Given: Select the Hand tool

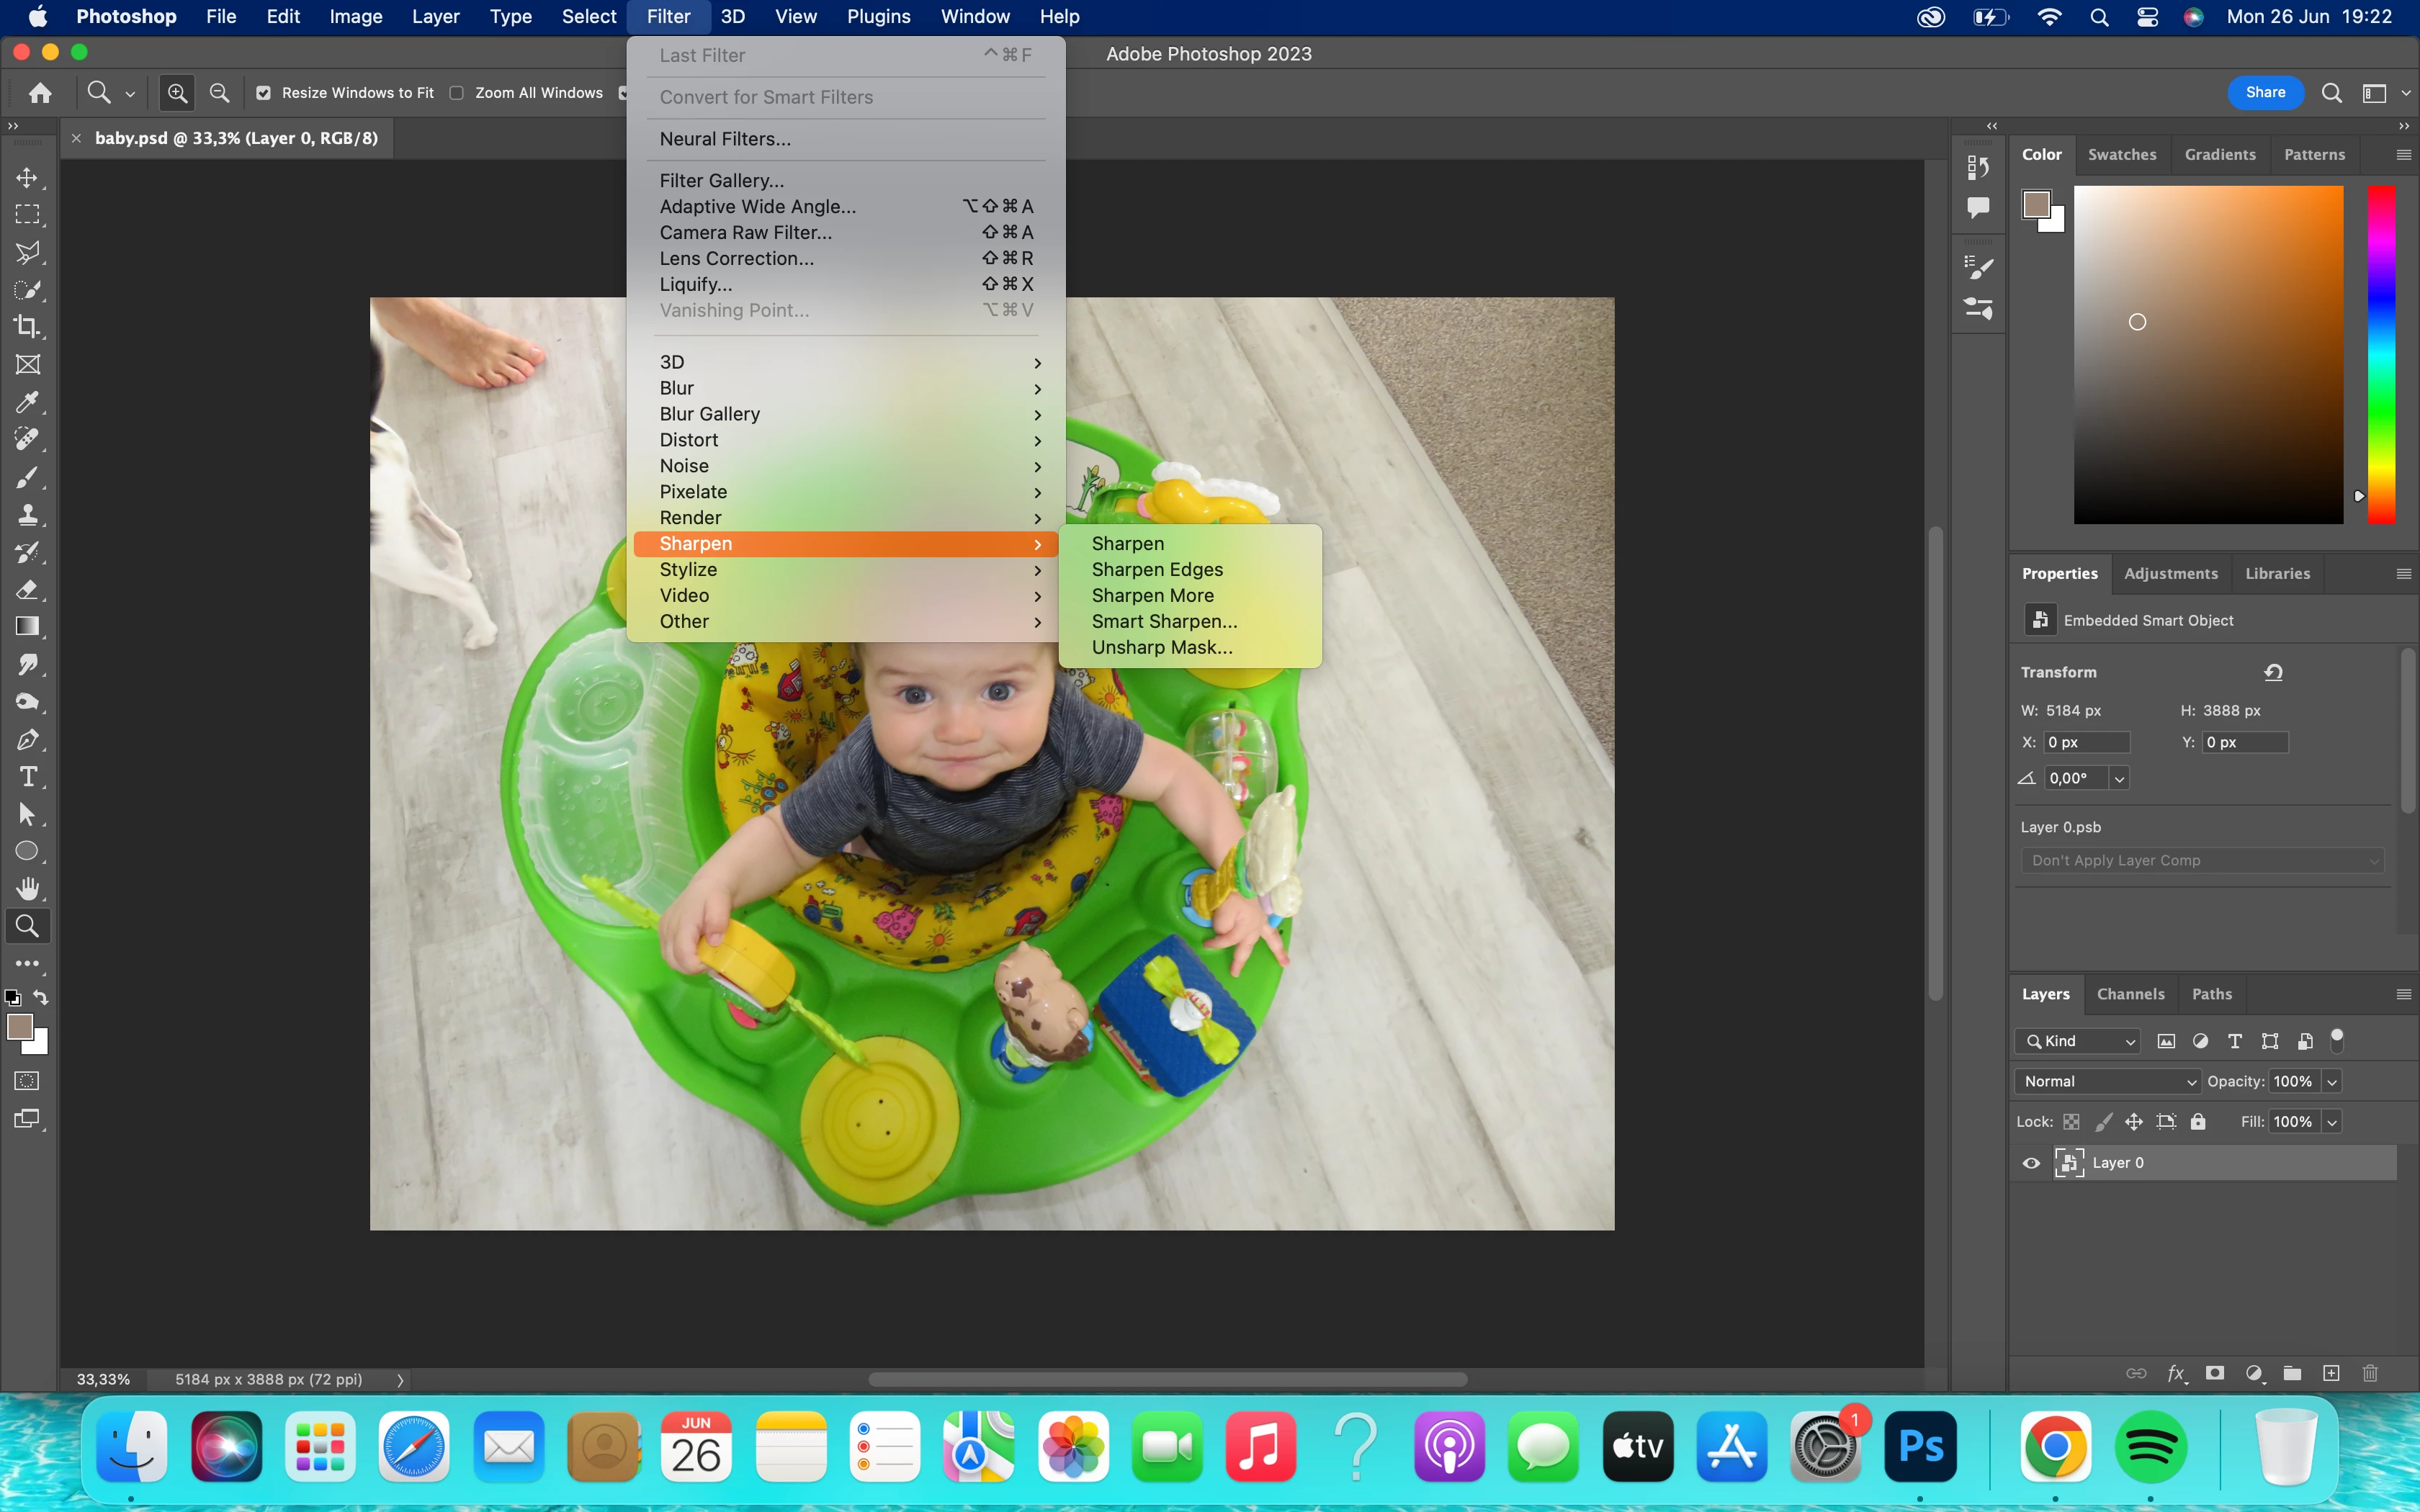Looking at the screenshot, I should [27, 888].
